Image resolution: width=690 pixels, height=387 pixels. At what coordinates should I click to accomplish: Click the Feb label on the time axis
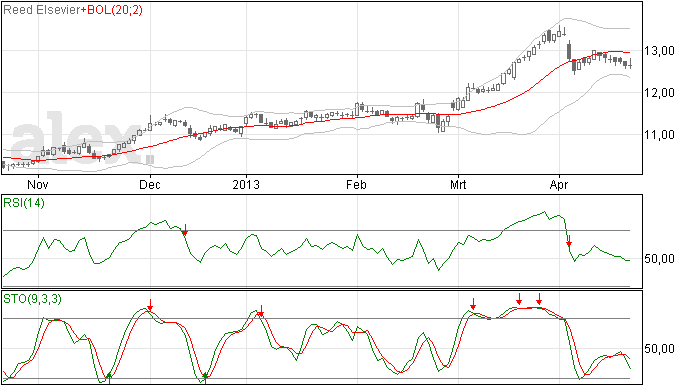[356, 184]
